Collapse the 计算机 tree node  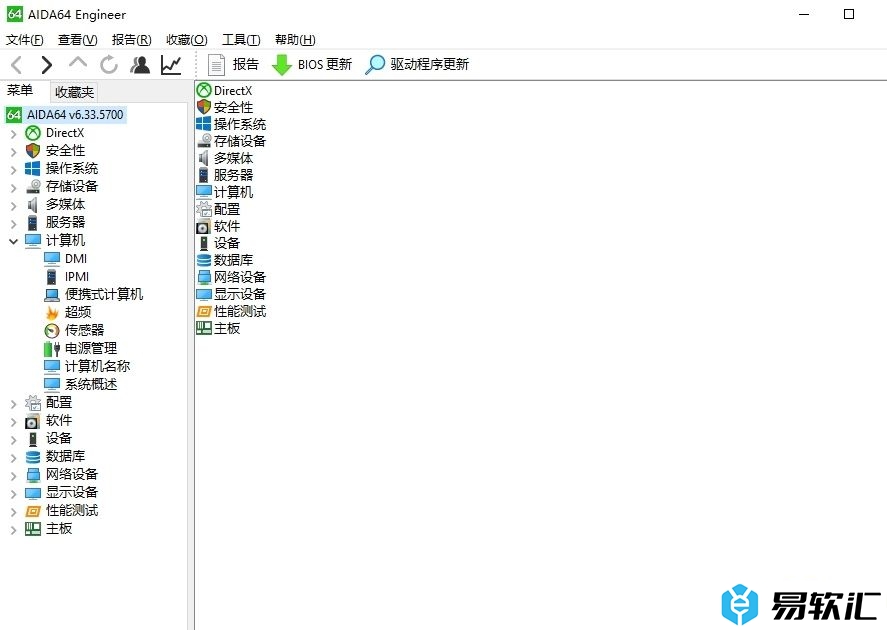tap(14, 241)
